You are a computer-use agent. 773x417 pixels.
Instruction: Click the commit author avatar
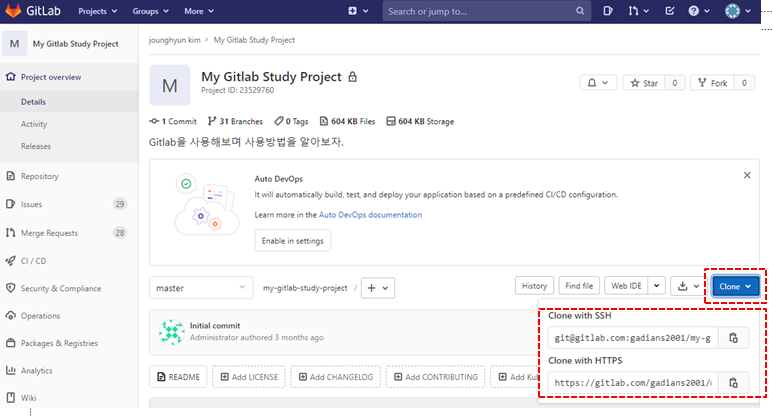point(172,332)
